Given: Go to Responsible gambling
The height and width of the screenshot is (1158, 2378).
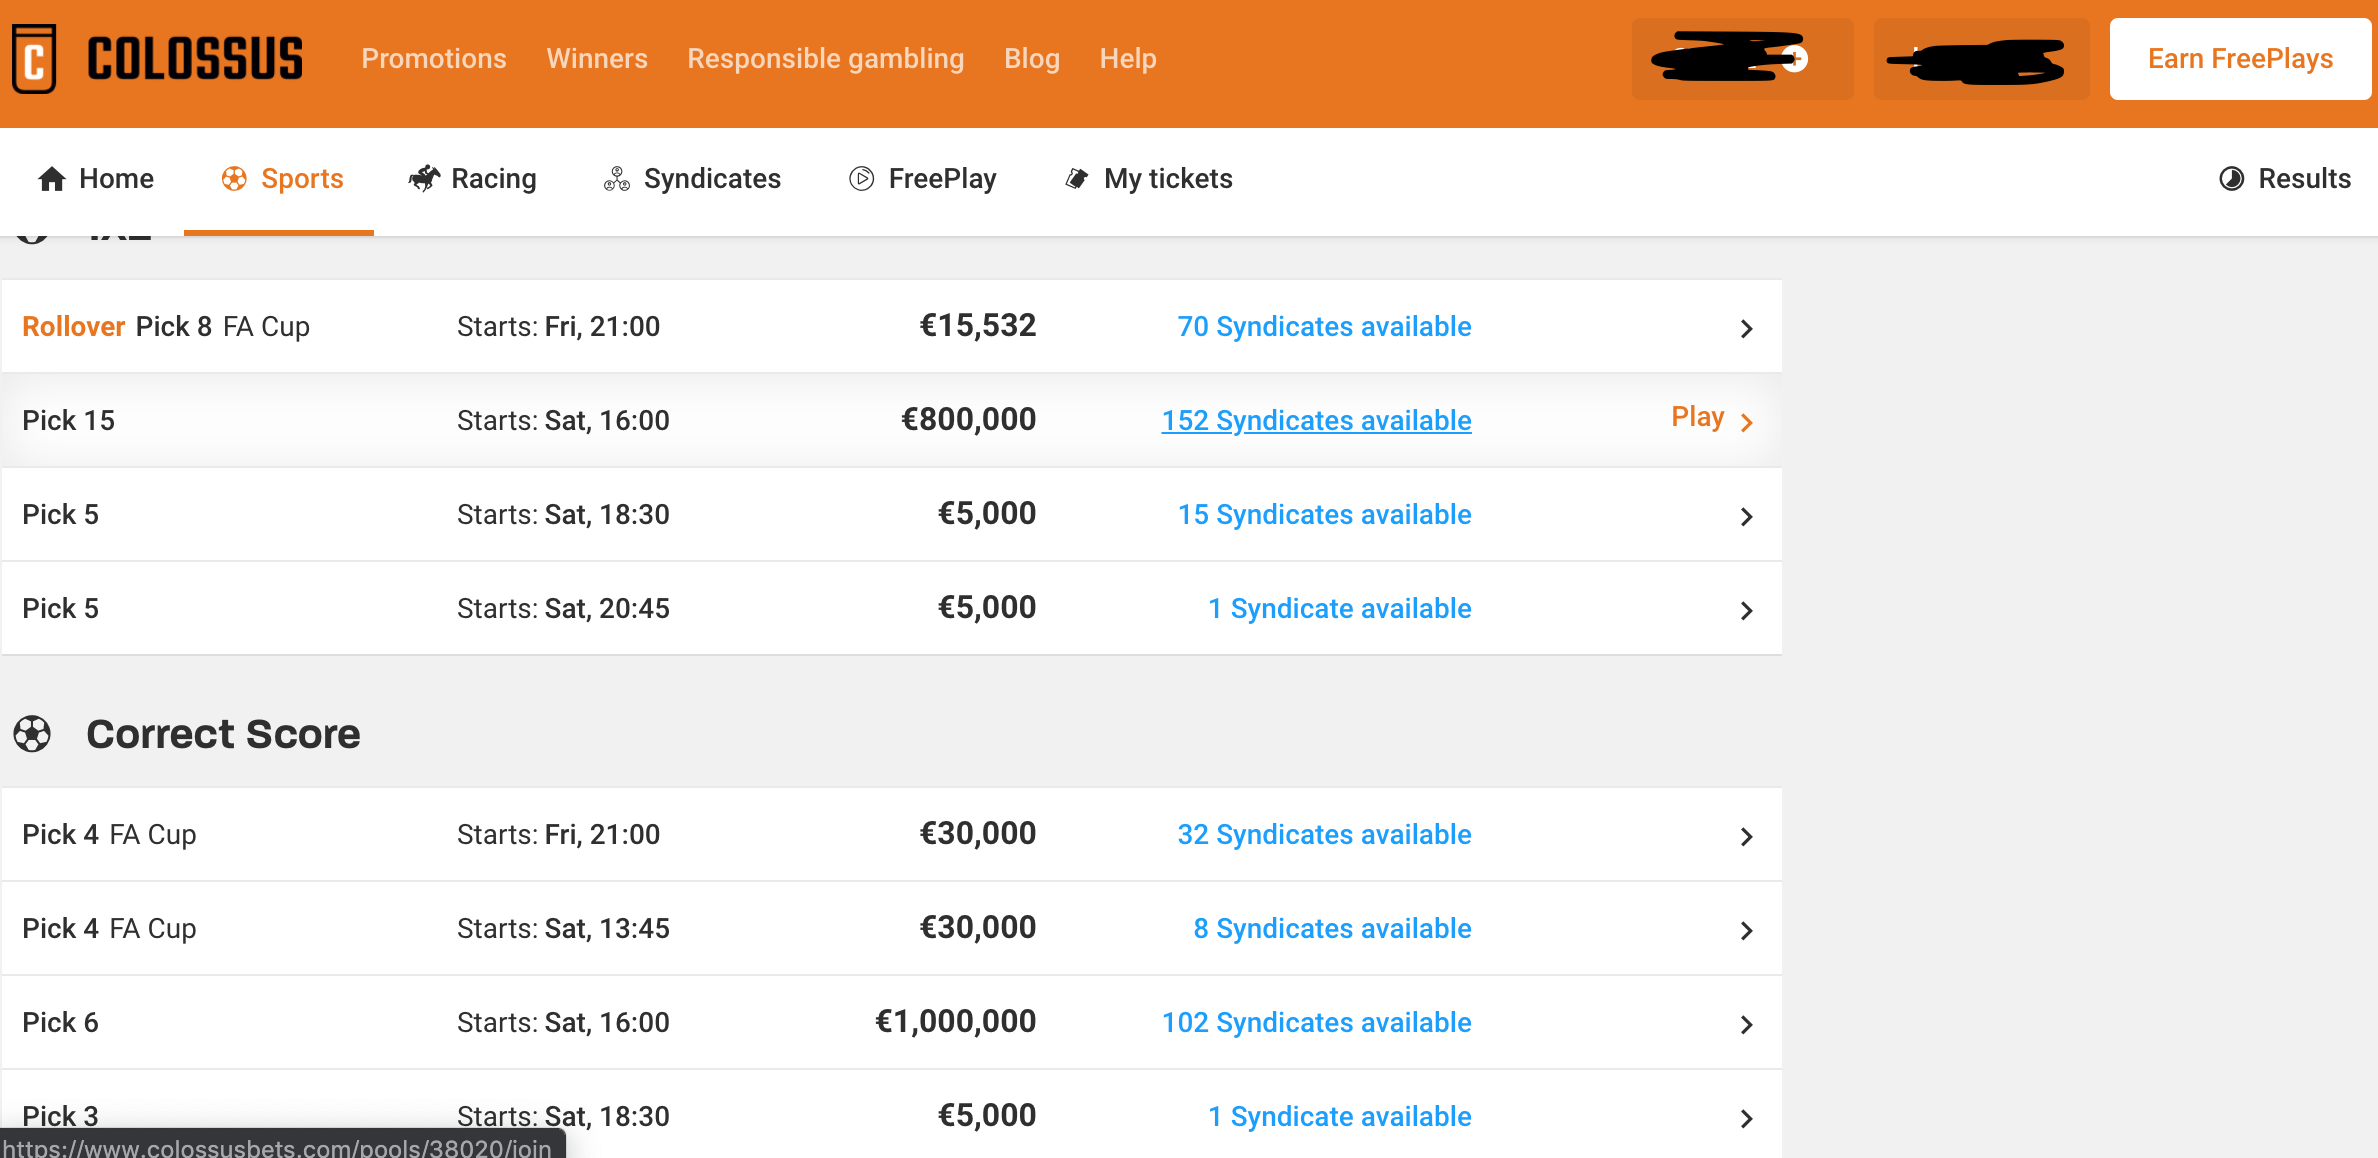Looking at the screenshot, I should (x=826, y=58).
